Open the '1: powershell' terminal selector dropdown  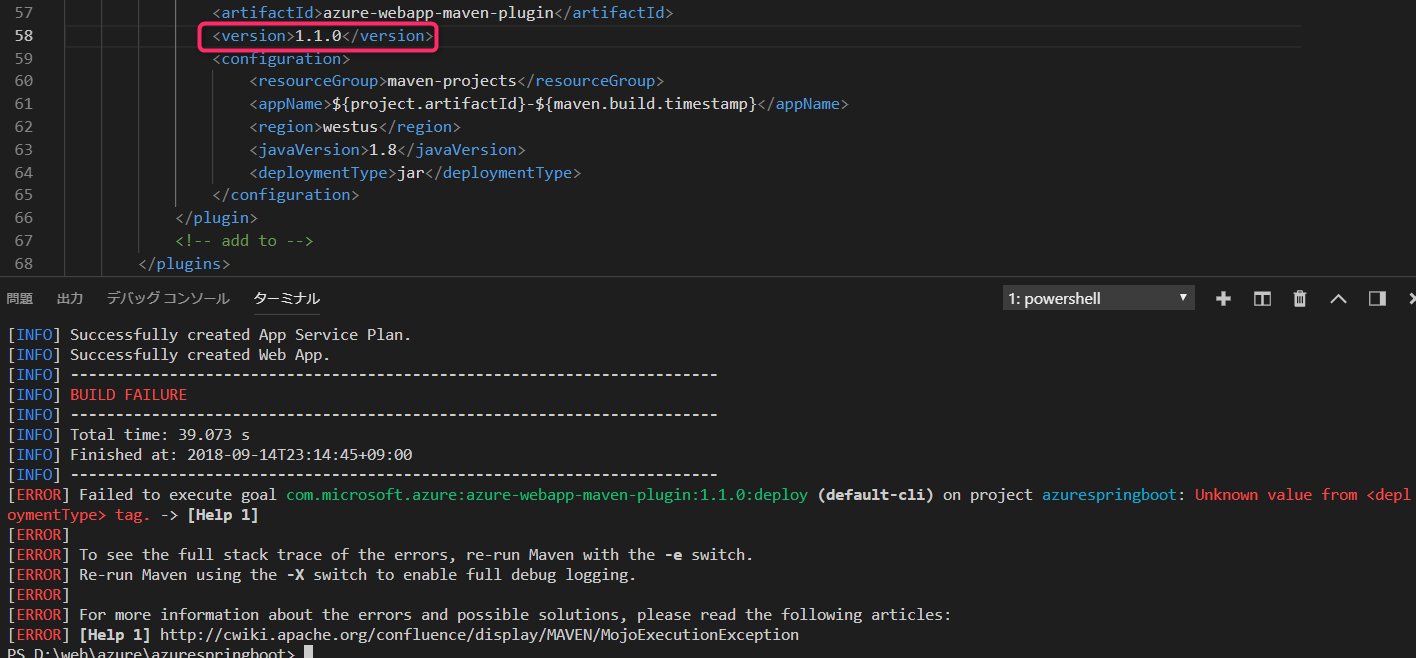pyautogui.click(x=1099, y=298)
